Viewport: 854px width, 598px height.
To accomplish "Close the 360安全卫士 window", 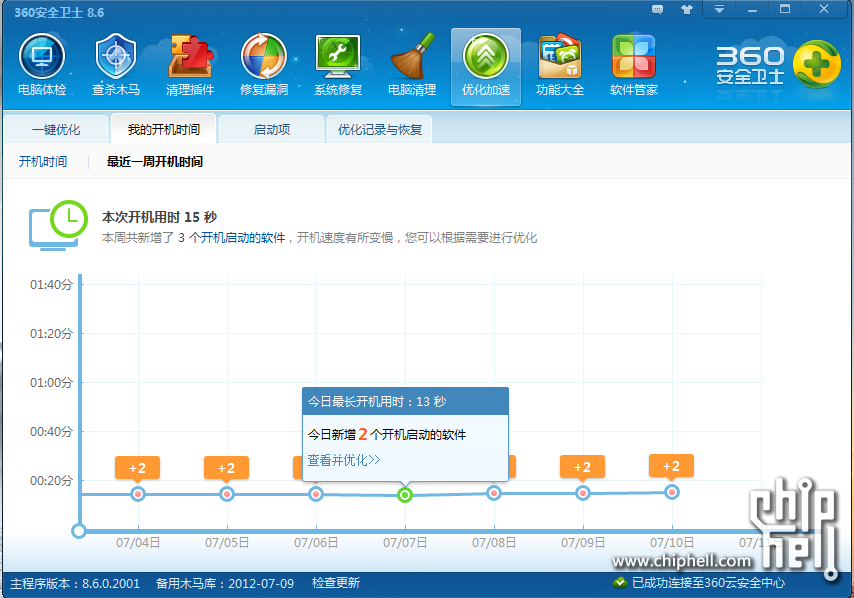I will [x=824, y=9].
